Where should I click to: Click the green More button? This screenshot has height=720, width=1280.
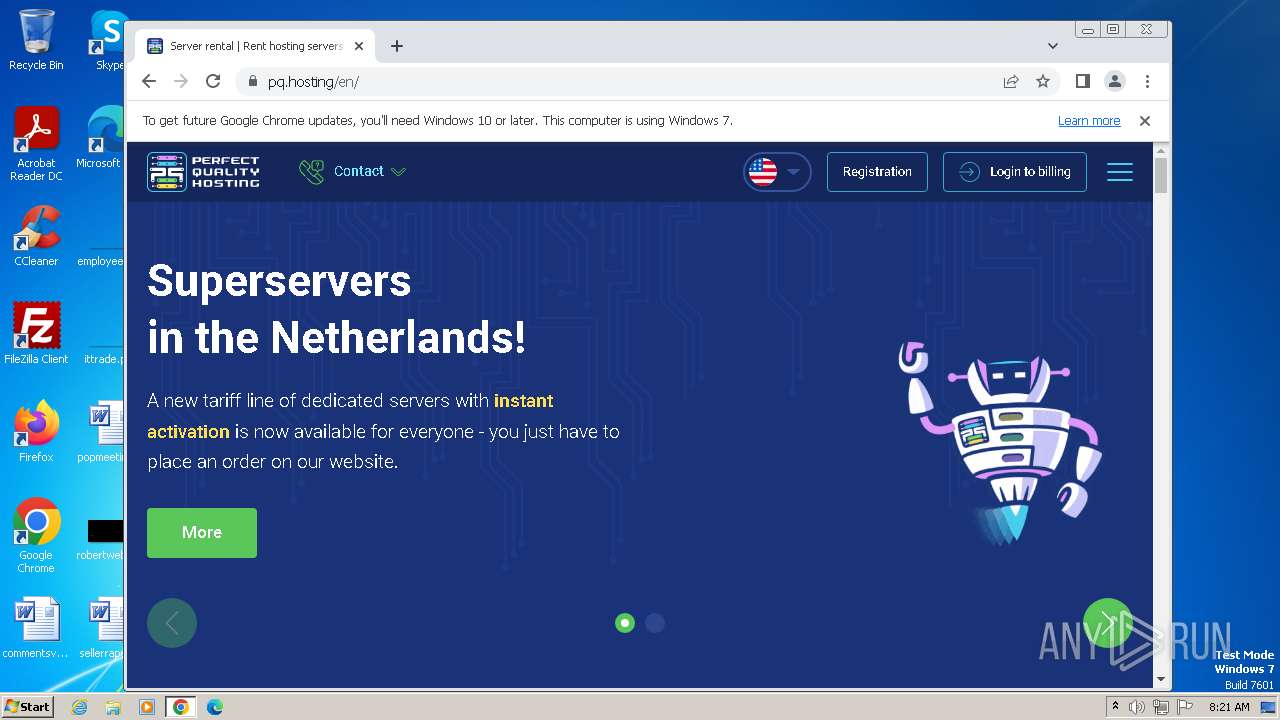pyautogui.click(x=202, y=533)
